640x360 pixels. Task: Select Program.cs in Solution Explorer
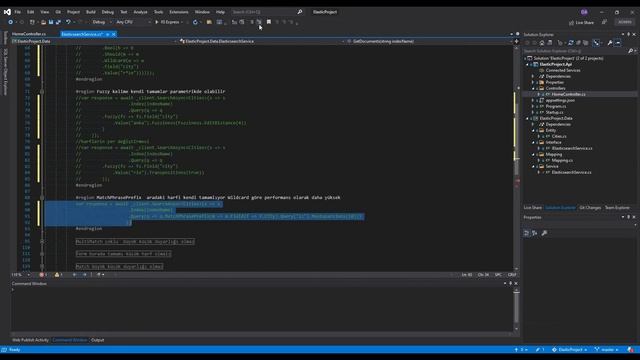(556, 106)
